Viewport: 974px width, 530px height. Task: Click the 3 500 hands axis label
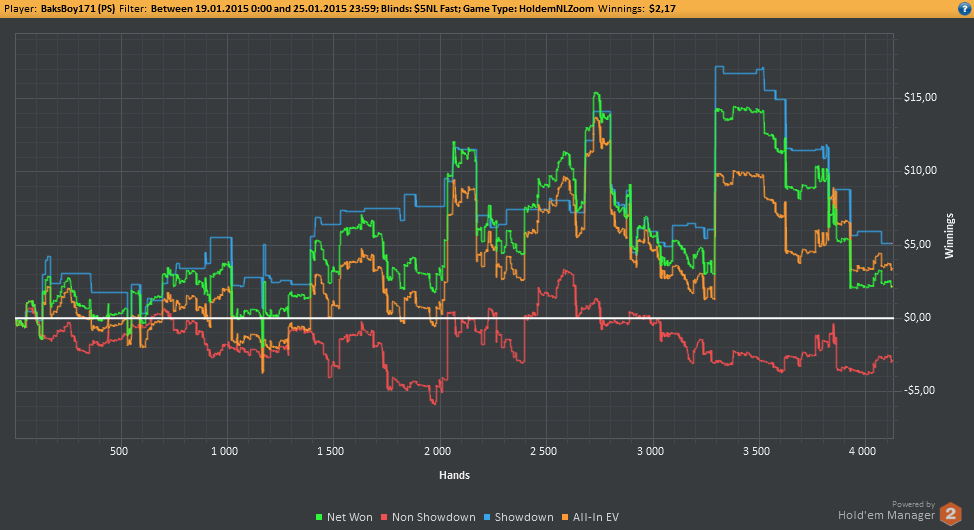756,451
